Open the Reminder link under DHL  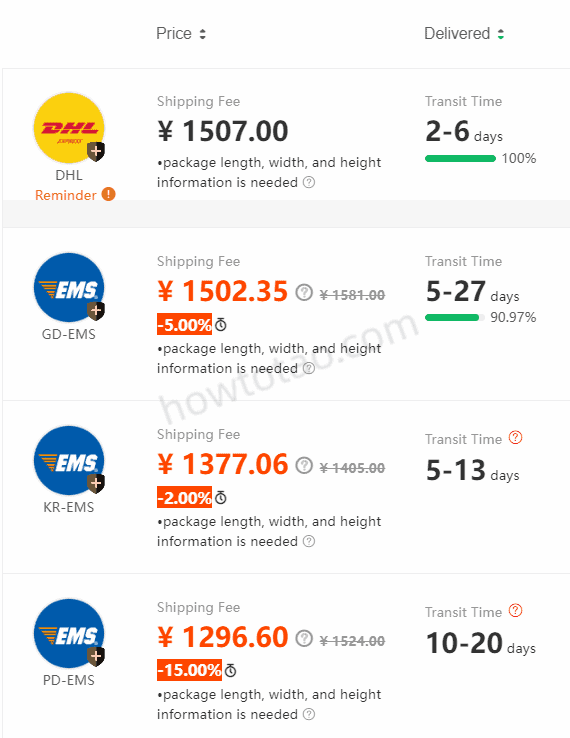66,195
